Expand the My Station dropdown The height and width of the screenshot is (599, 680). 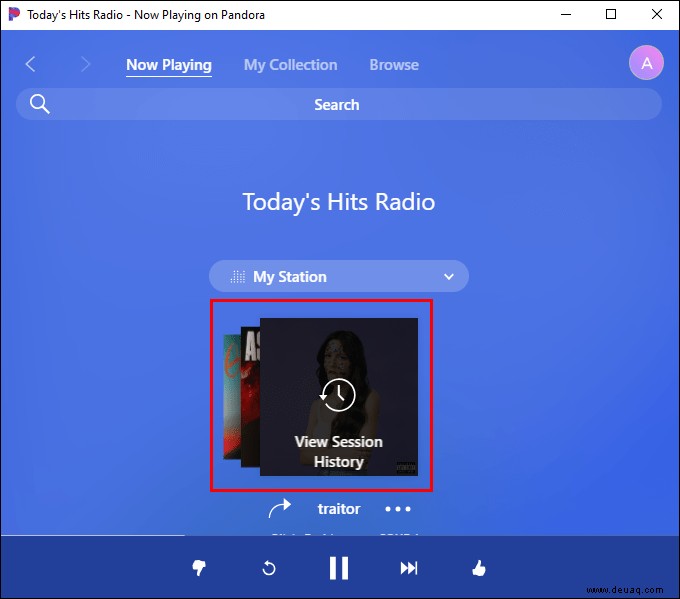point(339,276)
